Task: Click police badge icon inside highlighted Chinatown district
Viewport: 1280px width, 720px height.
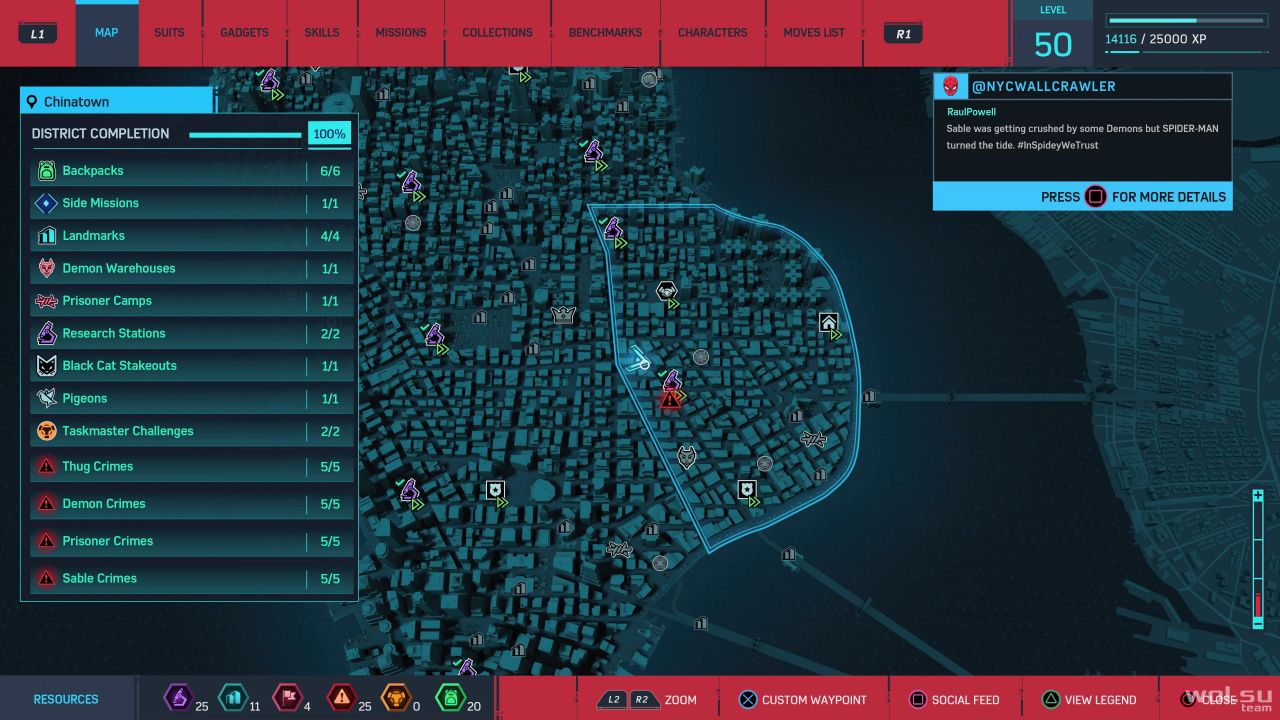Action: [746, 489]
